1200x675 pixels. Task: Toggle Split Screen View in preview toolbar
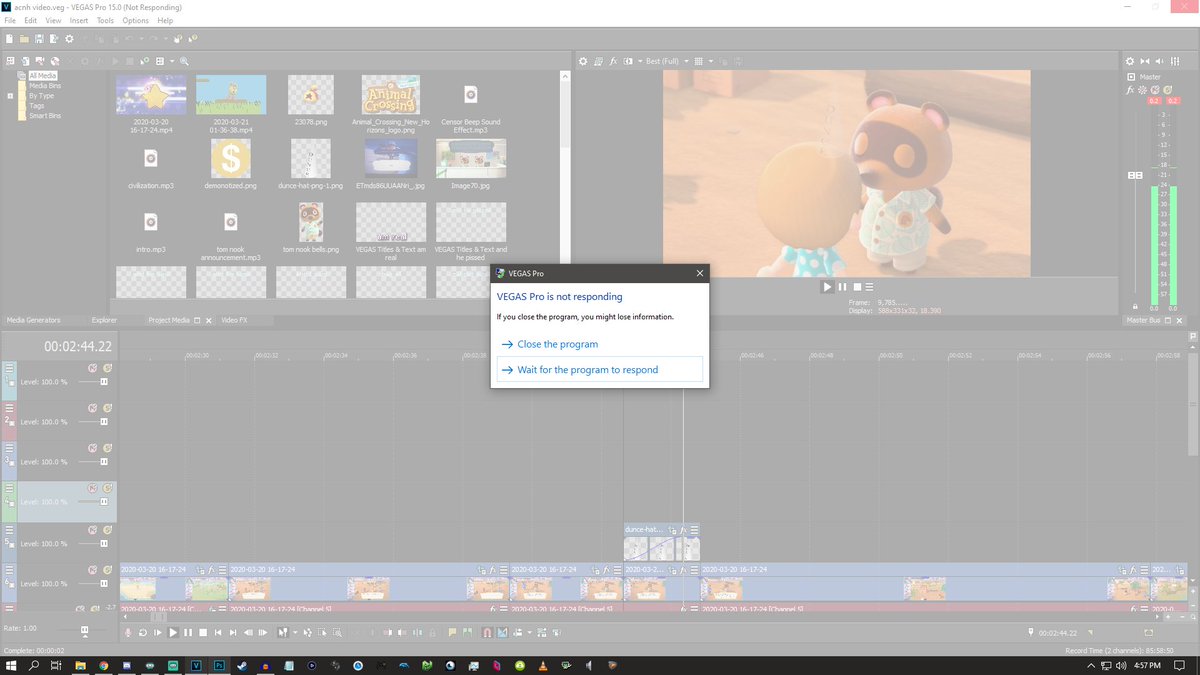(x=627, y=61)
